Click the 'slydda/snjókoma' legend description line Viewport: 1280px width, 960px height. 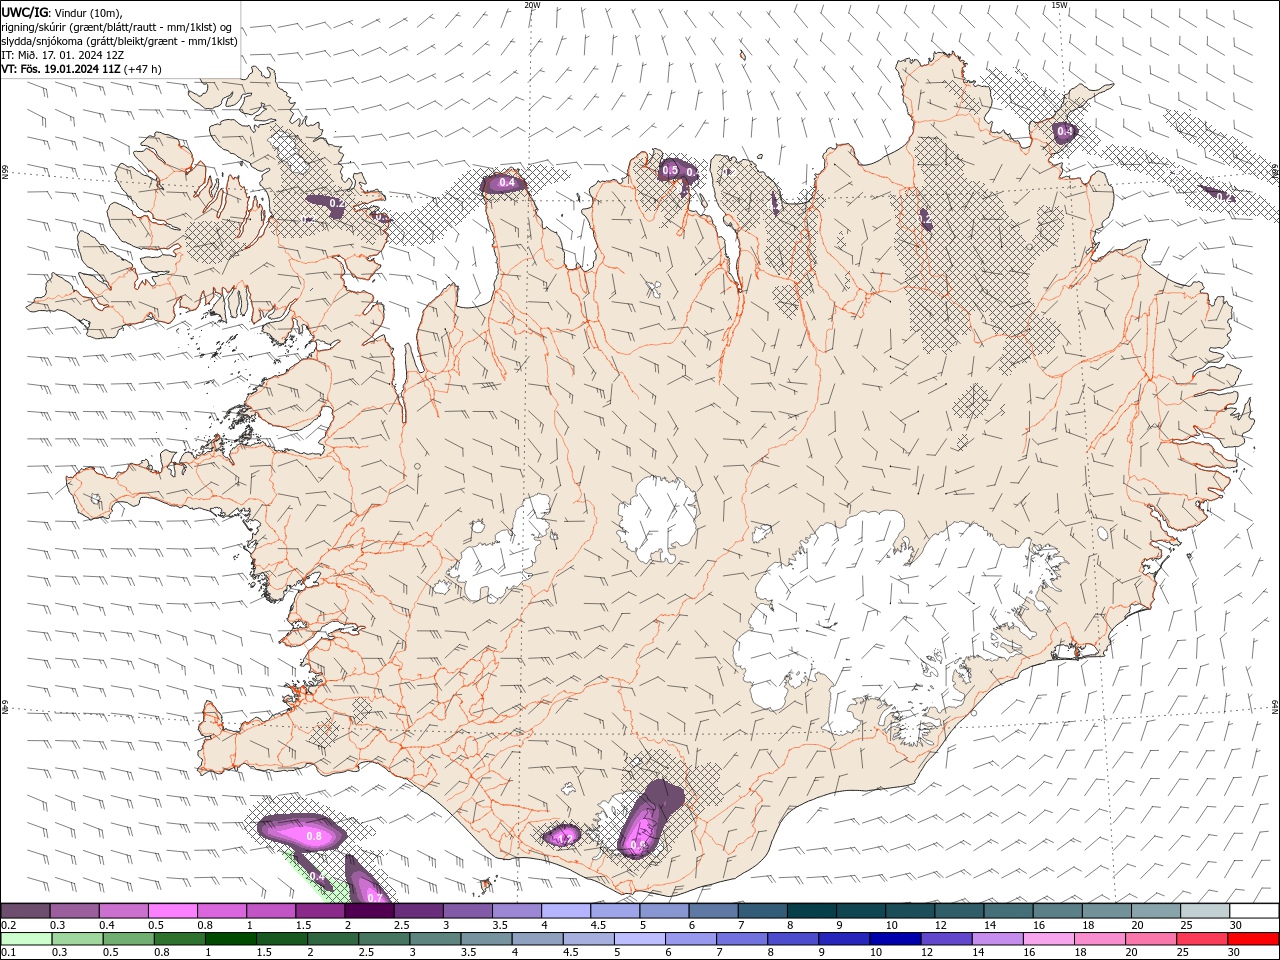point(120,41)
